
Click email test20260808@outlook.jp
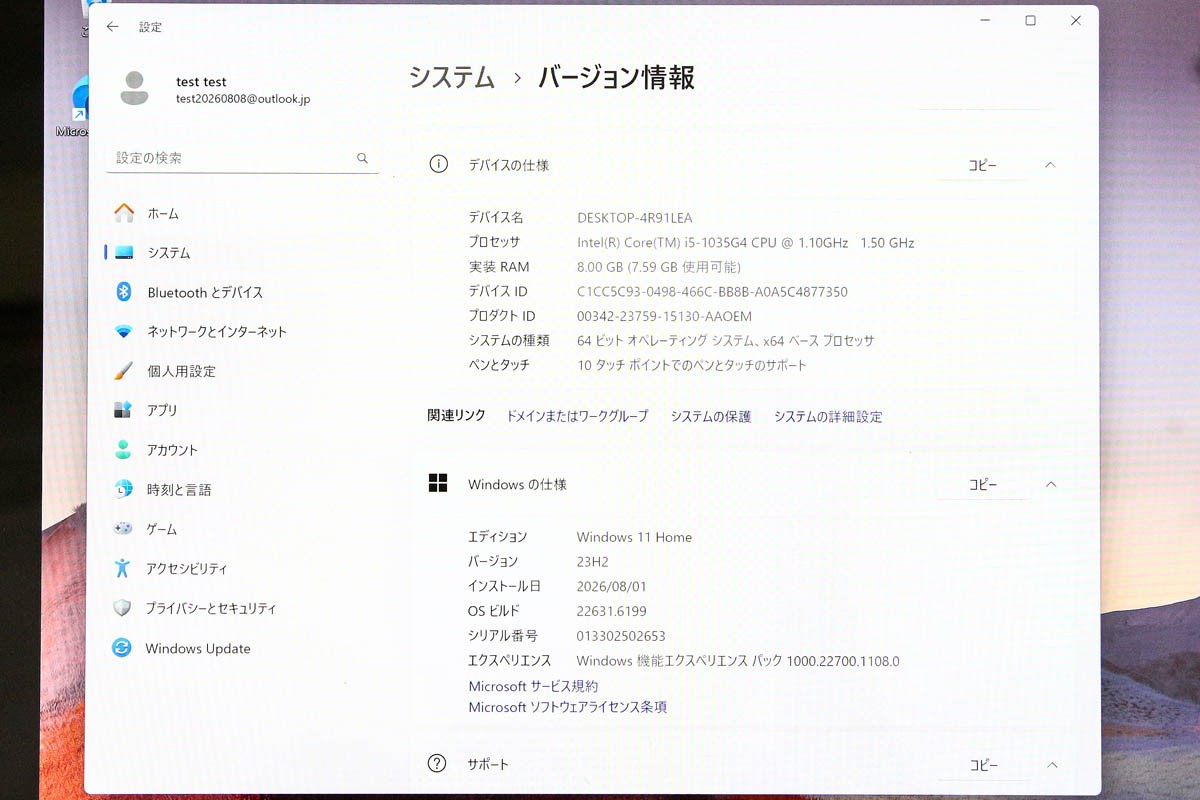point(243,99)
